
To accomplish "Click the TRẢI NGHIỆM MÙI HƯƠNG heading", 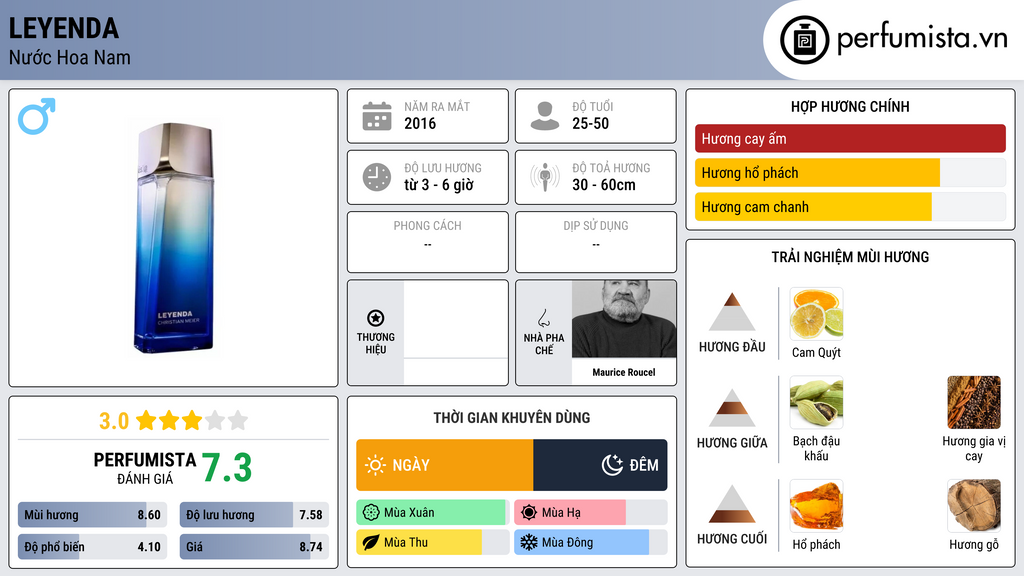I will (850, 257).
